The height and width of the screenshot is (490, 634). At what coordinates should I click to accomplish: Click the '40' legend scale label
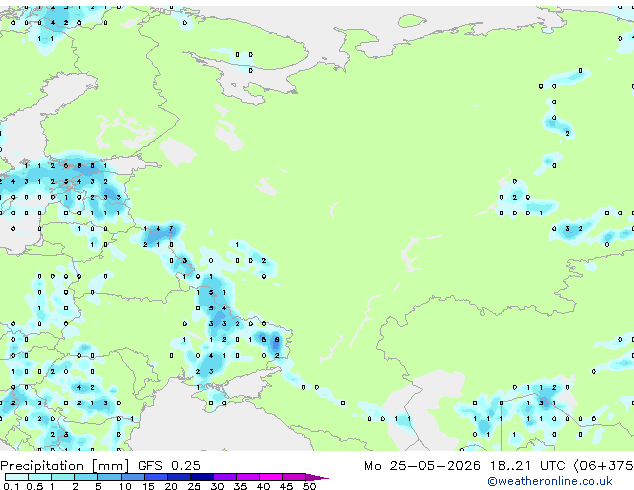(263, 486)
